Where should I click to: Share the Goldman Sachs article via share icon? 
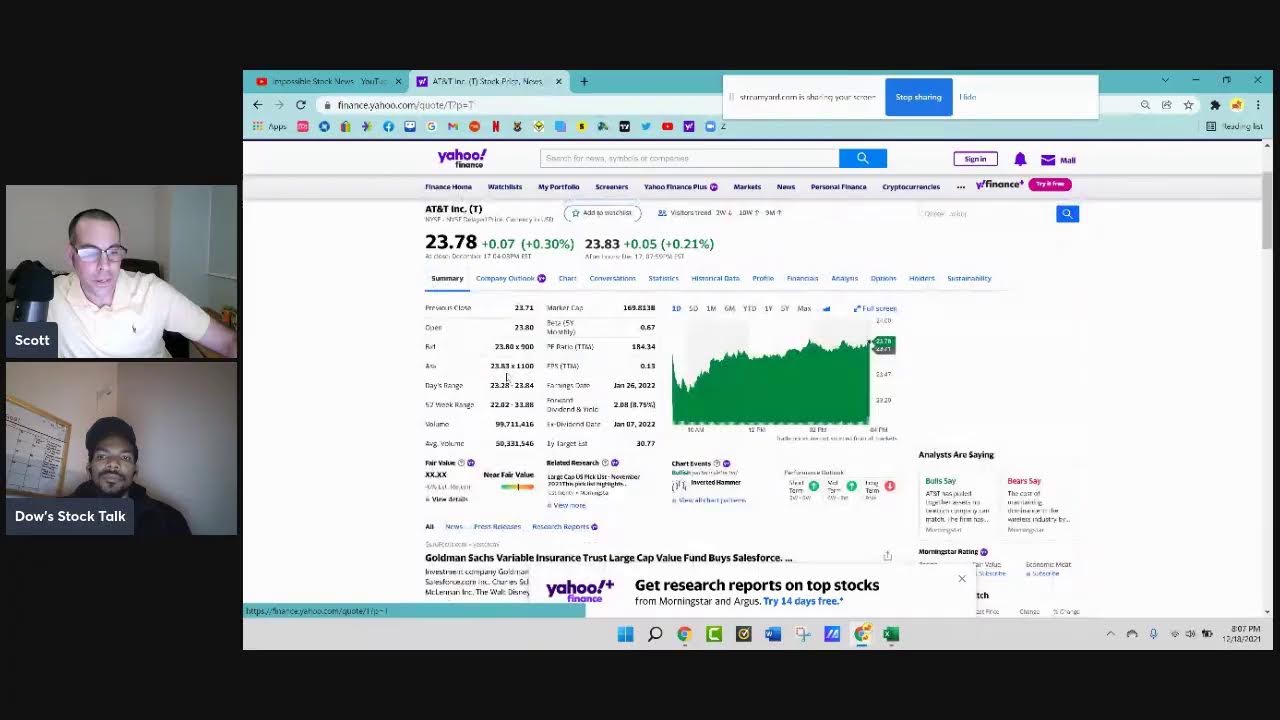click(887, 556)
